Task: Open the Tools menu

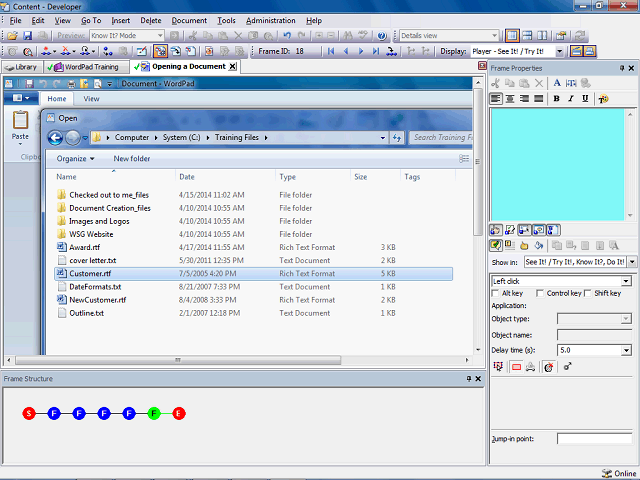Action: tap(226, 20)
